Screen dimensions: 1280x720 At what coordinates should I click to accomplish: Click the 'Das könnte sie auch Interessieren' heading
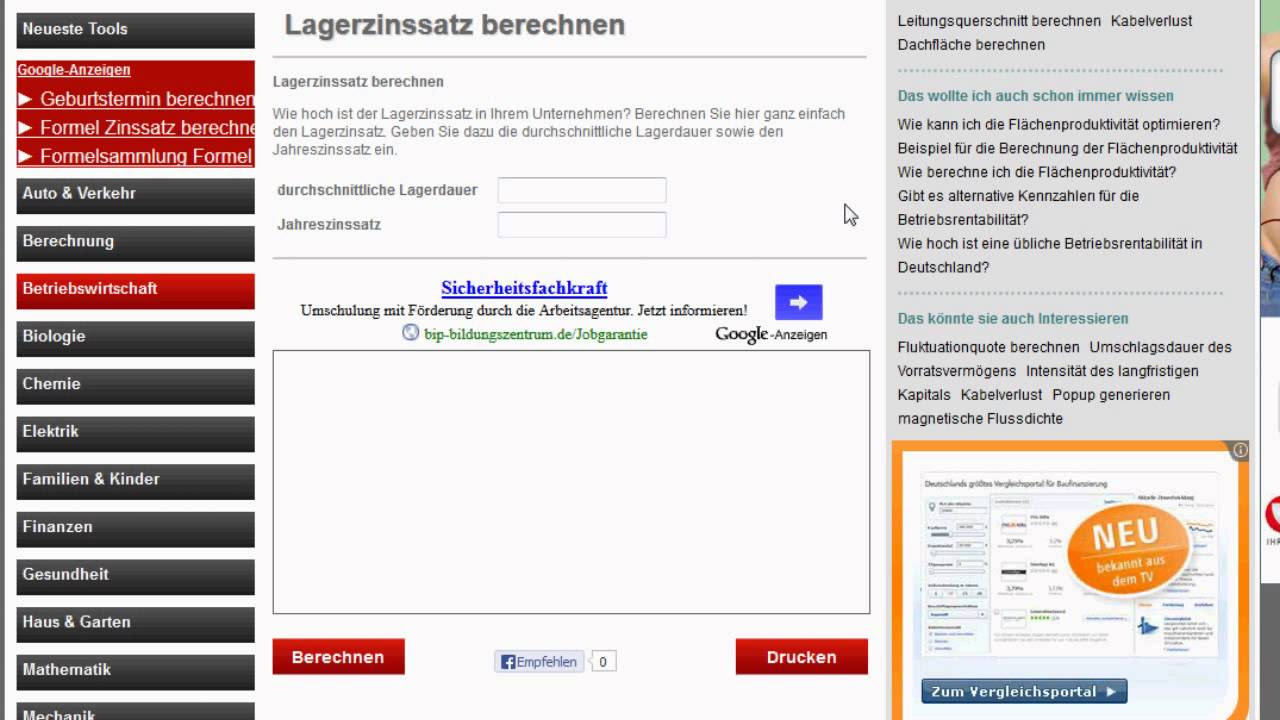pyautogui.click(x=1013, y=319)
